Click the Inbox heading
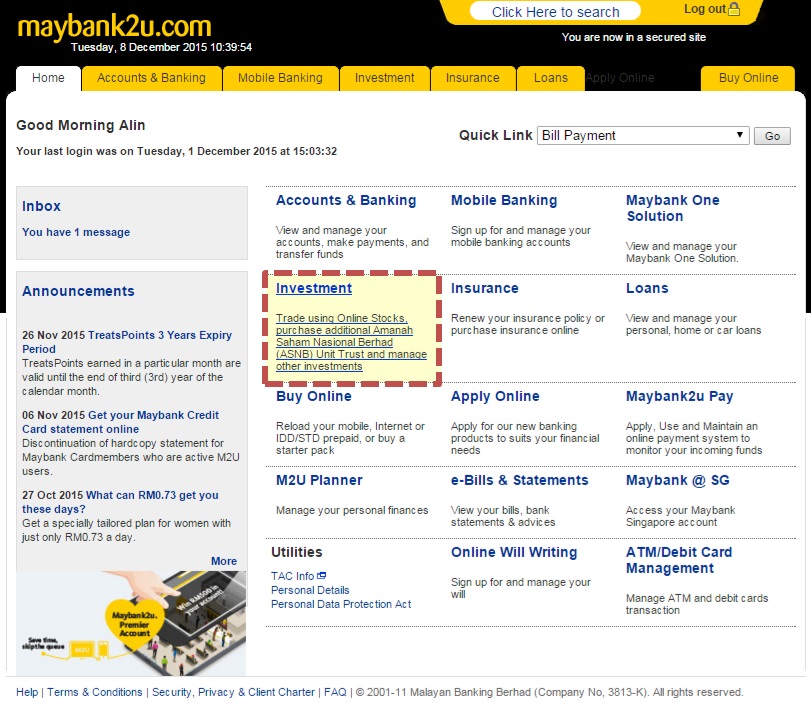This screenshot has width=811, height=703. pyautogui.click(x=41, y=206)
